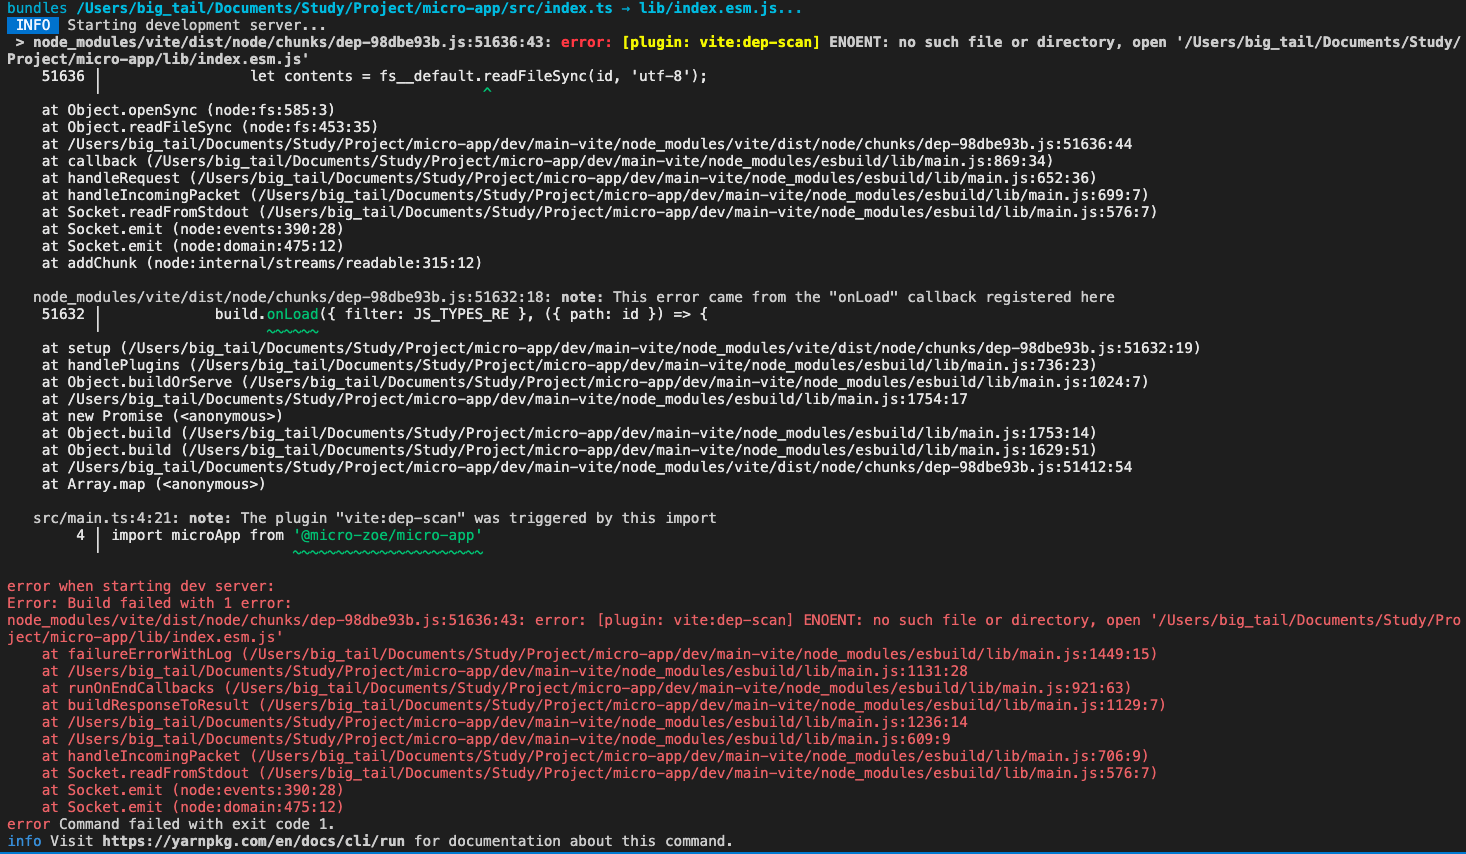This screenshot has height=854, width=1466.
Task: Click 'Error: Build failed with 1 error:' line
Action: (149, 603)
